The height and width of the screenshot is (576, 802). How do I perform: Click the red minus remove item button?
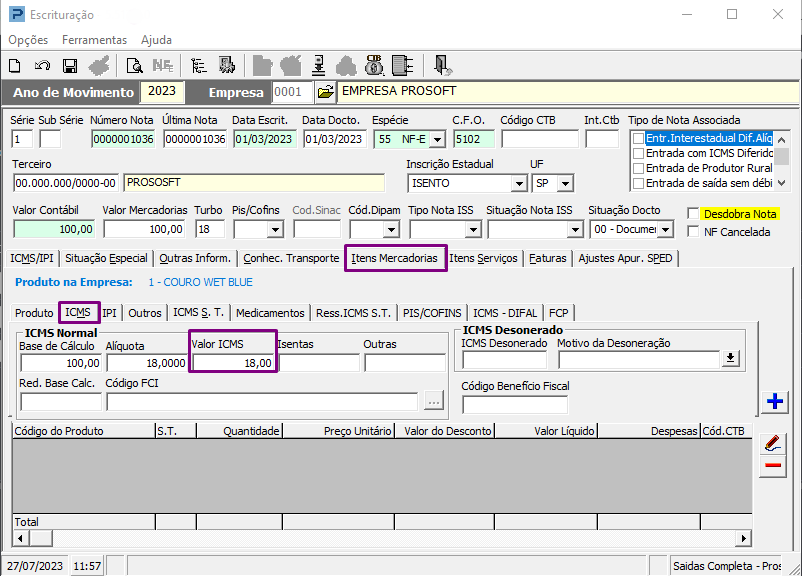click(773, 465)
